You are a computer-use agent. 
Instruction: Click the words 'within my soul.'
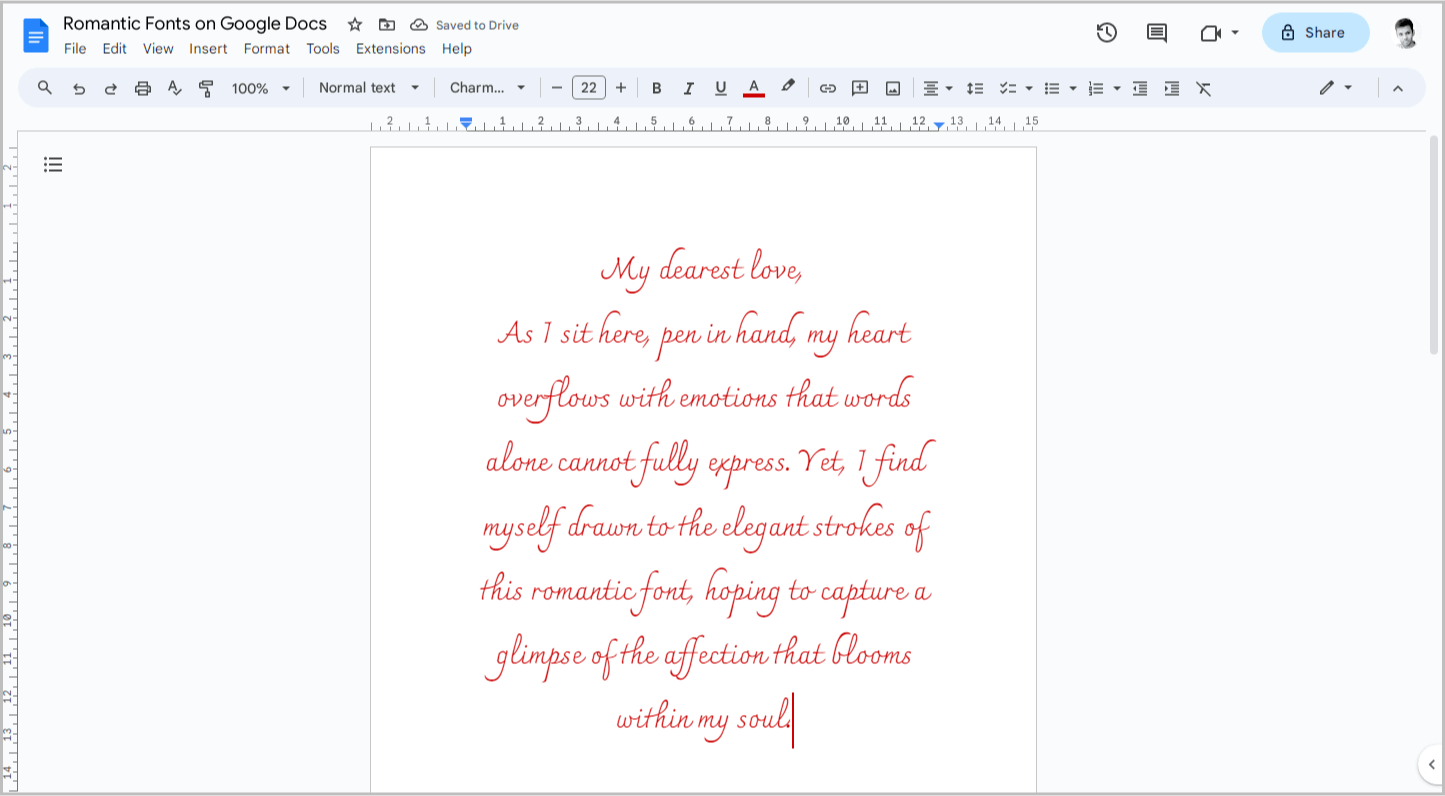(703, 719)
